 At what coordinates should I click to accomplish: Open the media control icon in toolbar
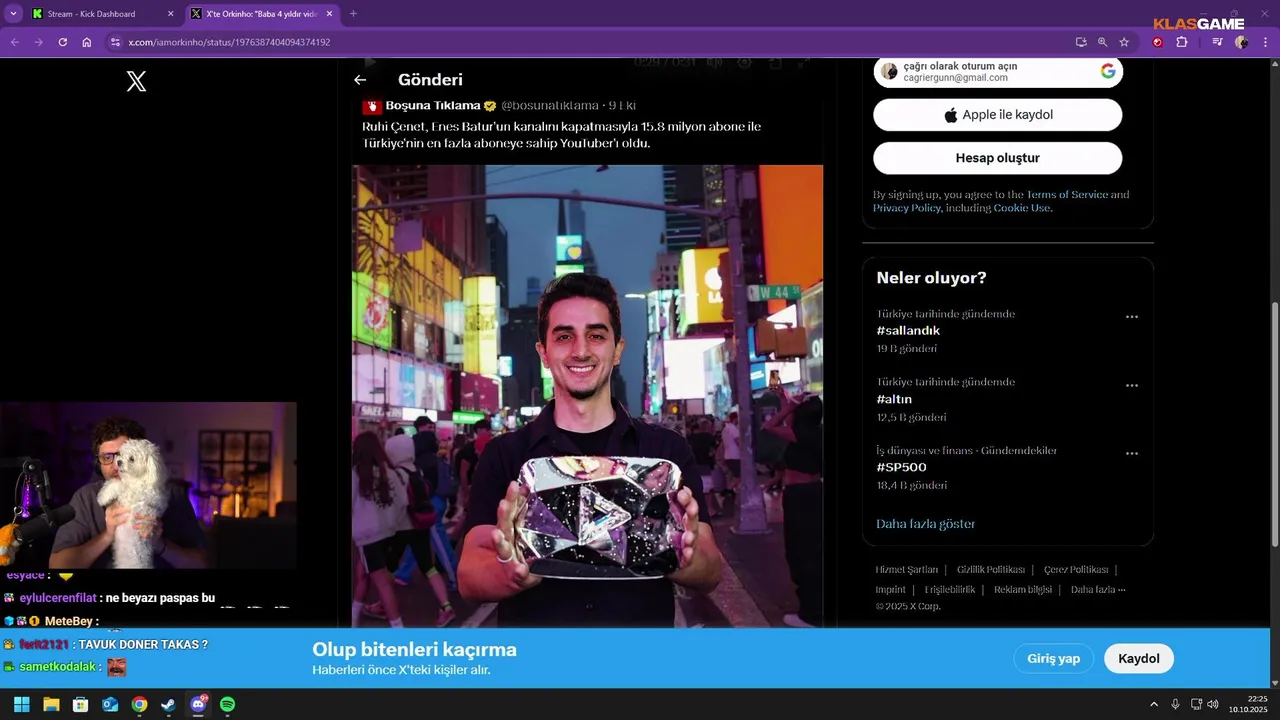pos(1217,42)
